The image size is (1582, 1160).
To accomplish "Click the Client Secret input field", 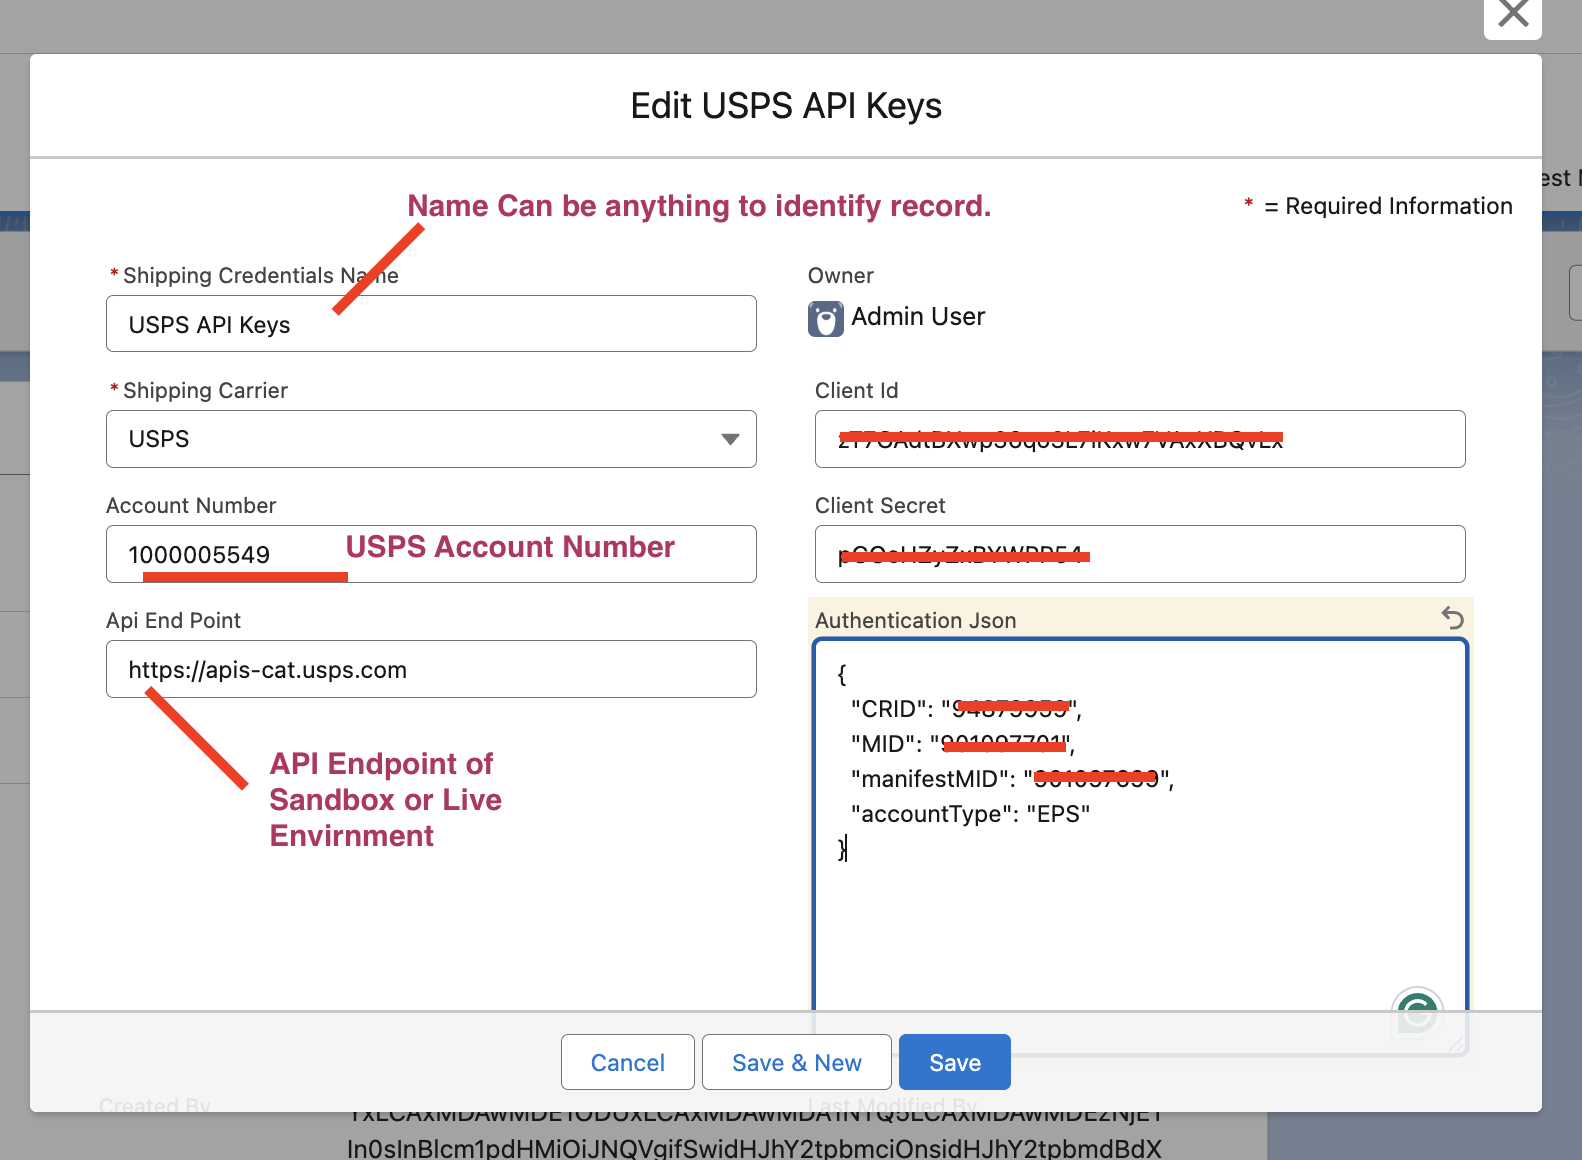I will (1140, 554).
